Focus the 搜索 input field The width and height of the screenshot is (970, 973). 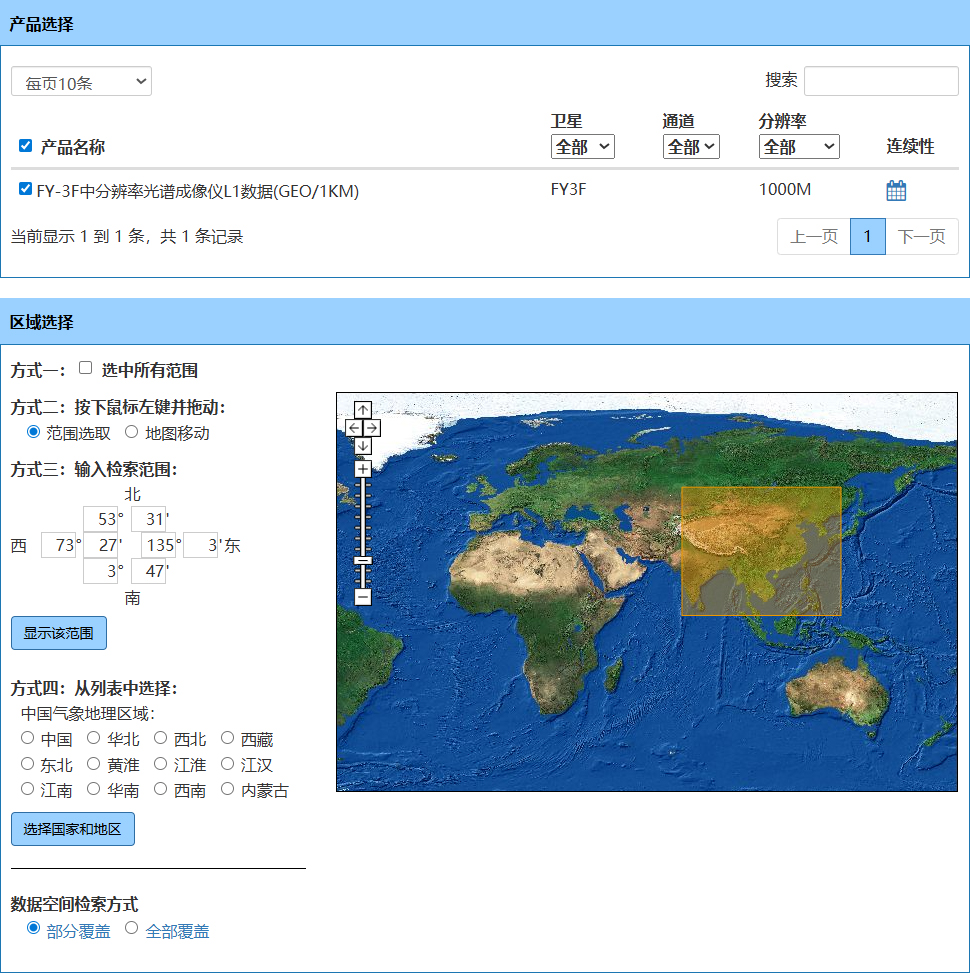pos(880,81)
